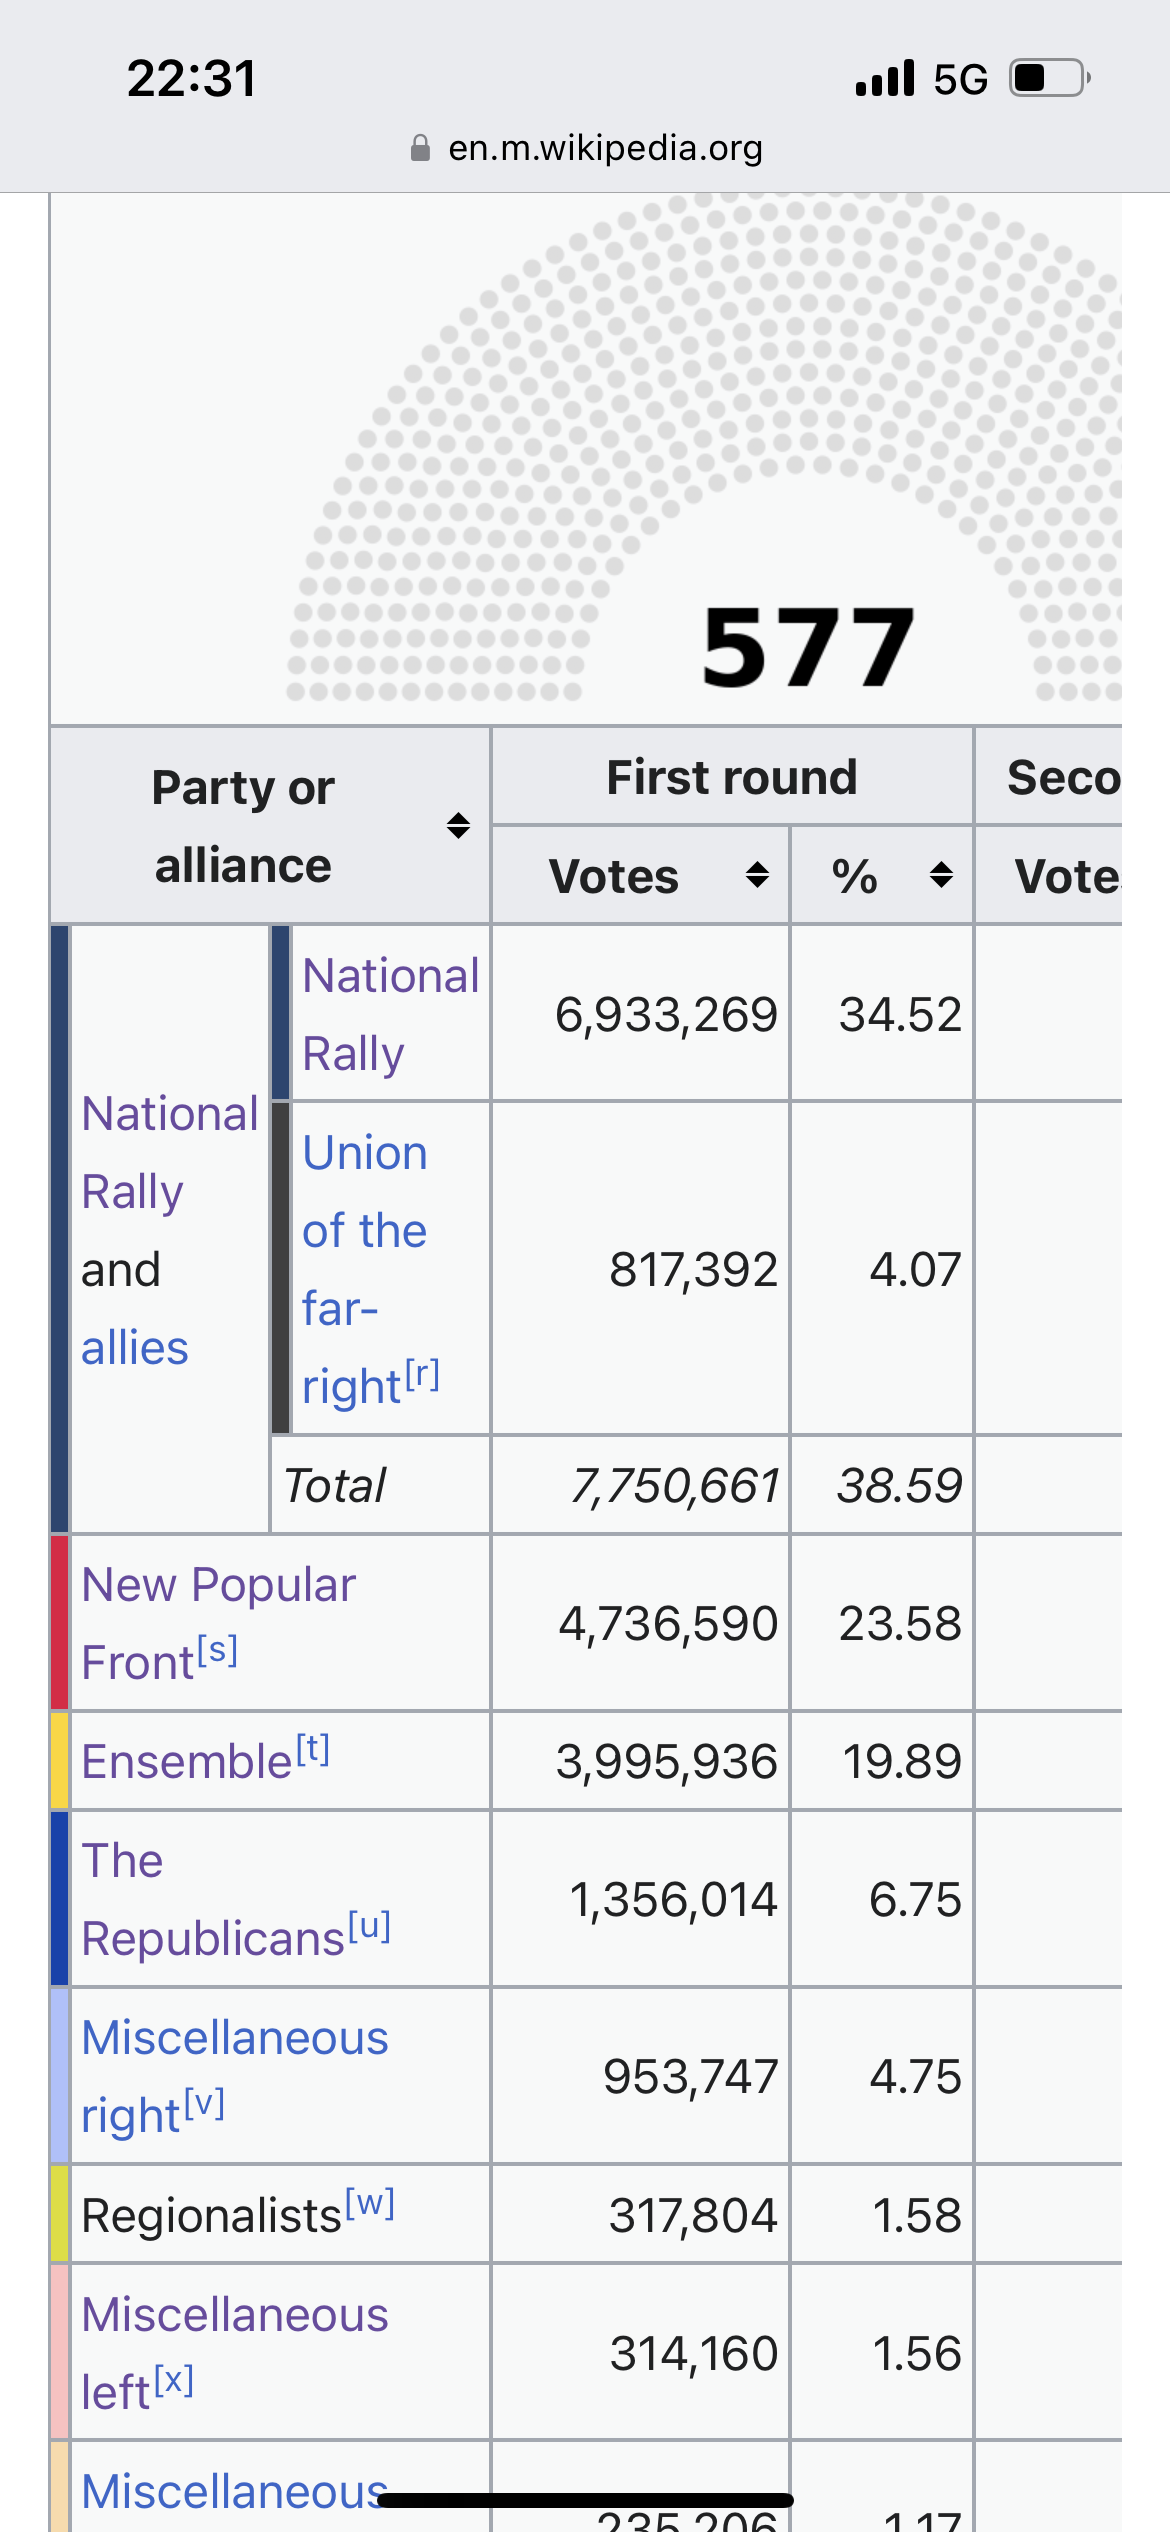Tap the battery indicator in status bar
The width and height of the screenshot is (1170, 2532).
tap(1048, 78)
